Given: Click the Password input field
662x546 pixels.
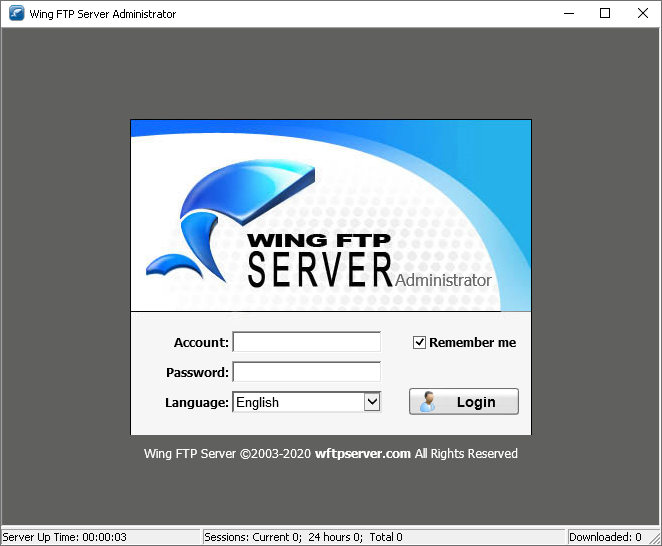Looking at the screenshot, I should pos(307,372).
